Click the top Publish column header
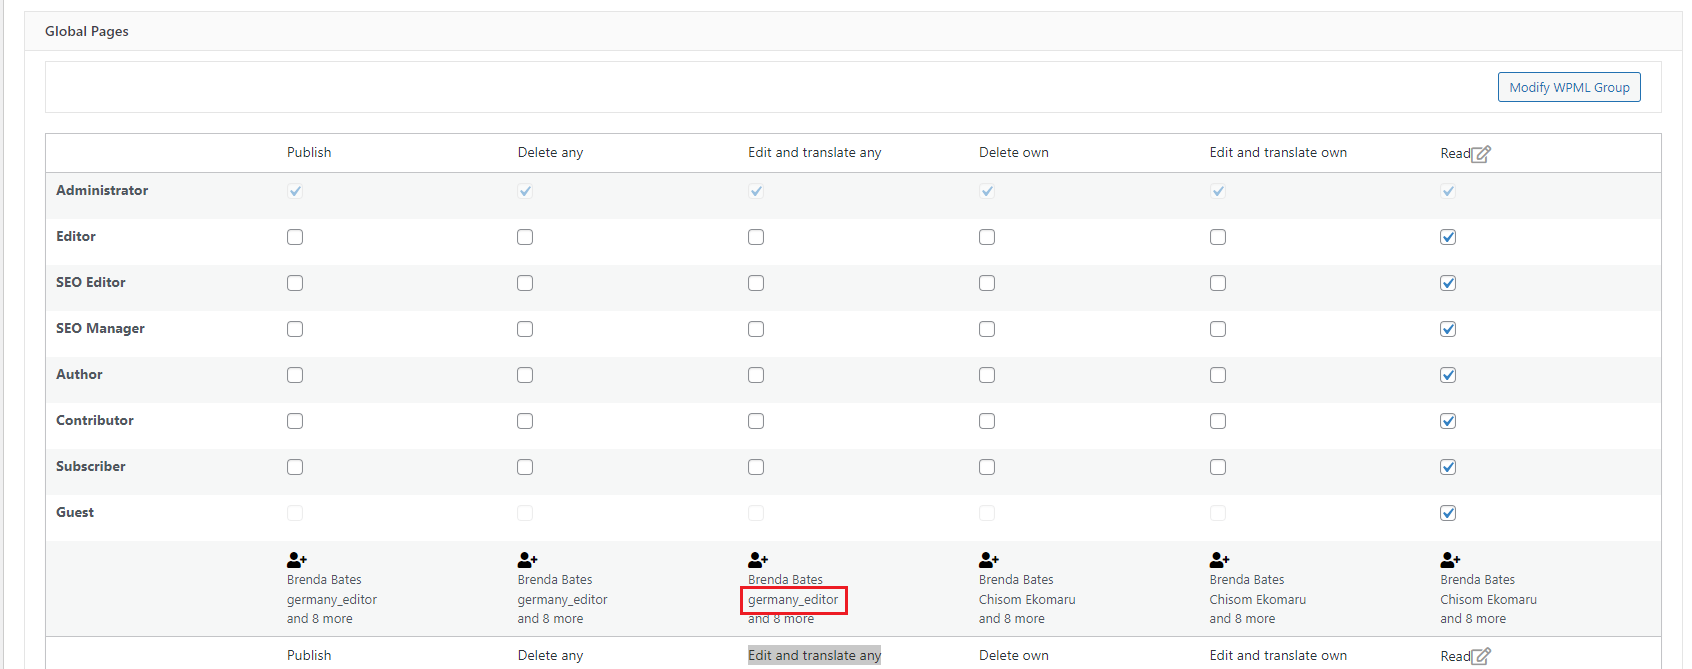Image resolution: width=1692 pixels, height=669 pixels. click(309, 152)
